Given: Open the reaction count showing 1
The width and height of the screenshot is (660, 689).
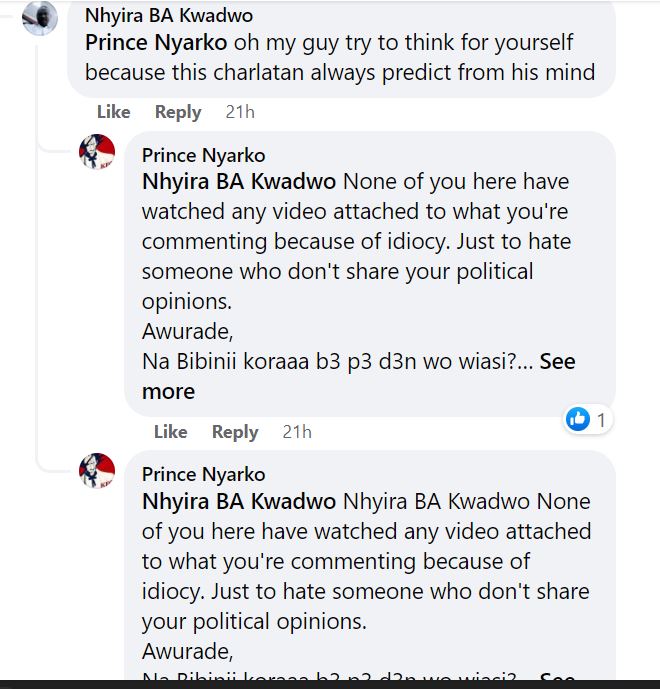Looking at the screenshot, I should click(601, 420).
